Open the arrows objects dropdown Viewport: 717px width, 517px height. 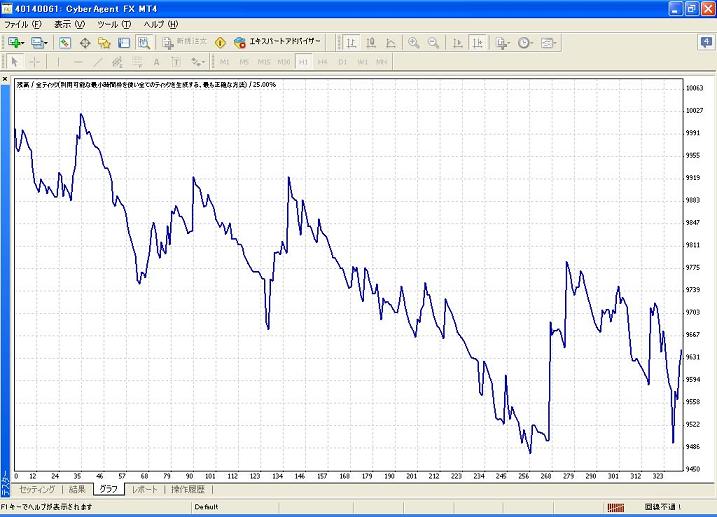198,61
